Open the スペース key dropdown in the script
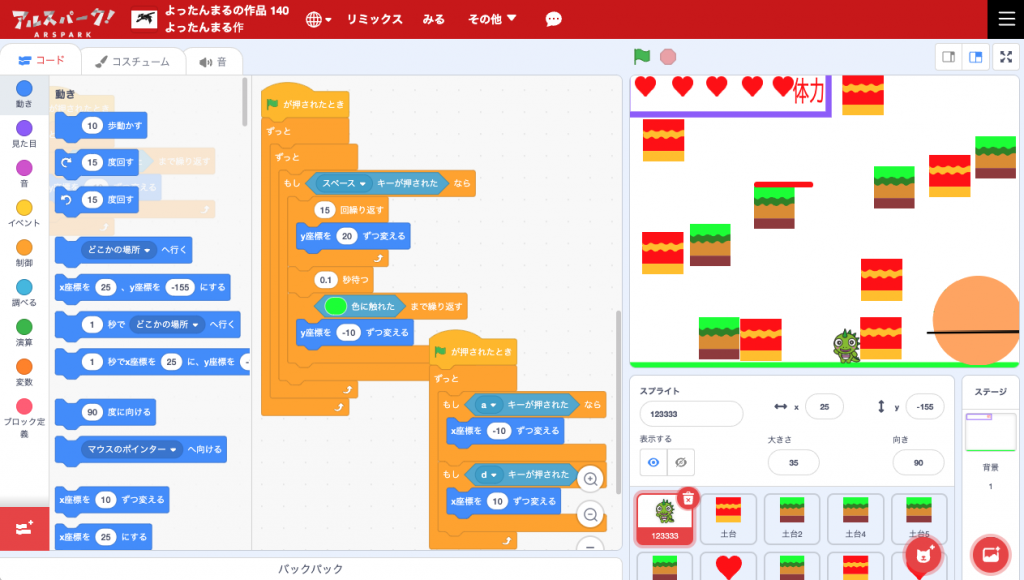 pyautogui.click(x=344, y=184)
